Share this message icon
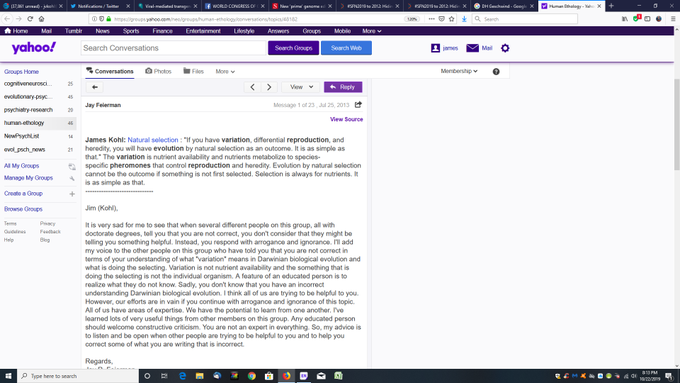This screenshot has width=680, height=383. (x=358, y=105)
